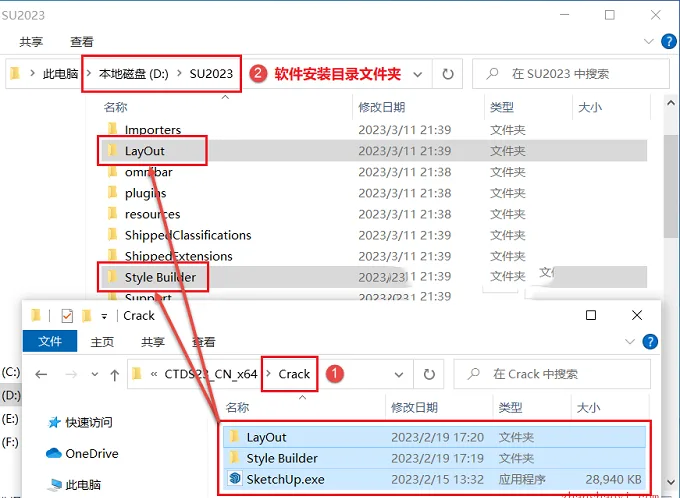Image resolution: width=680 pixels, height=498 pixels.
Task: Expand the SU2023 address bar history dropdown
Action: [418, 75]
